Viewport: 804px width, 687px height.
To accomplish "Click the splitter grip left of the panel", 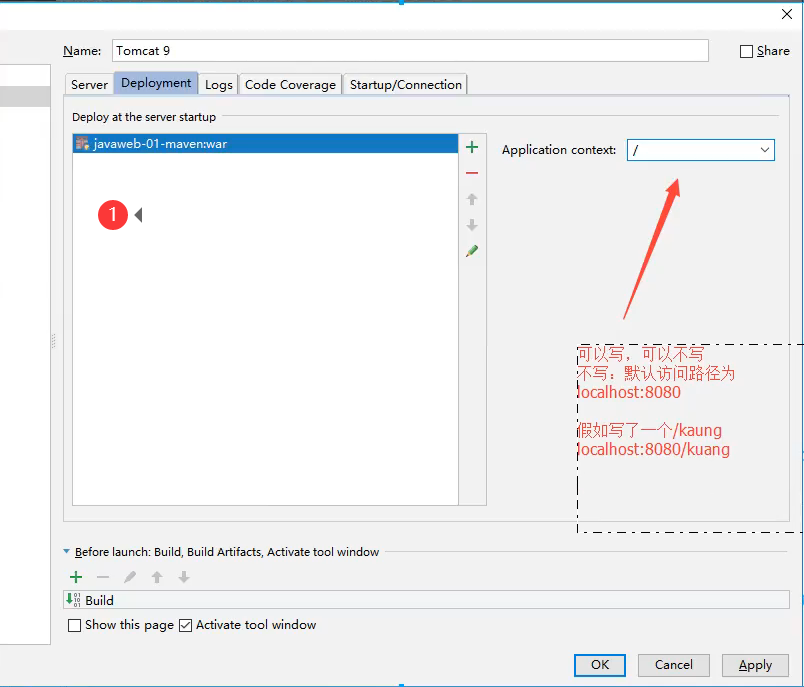I will tap(53, 341).
